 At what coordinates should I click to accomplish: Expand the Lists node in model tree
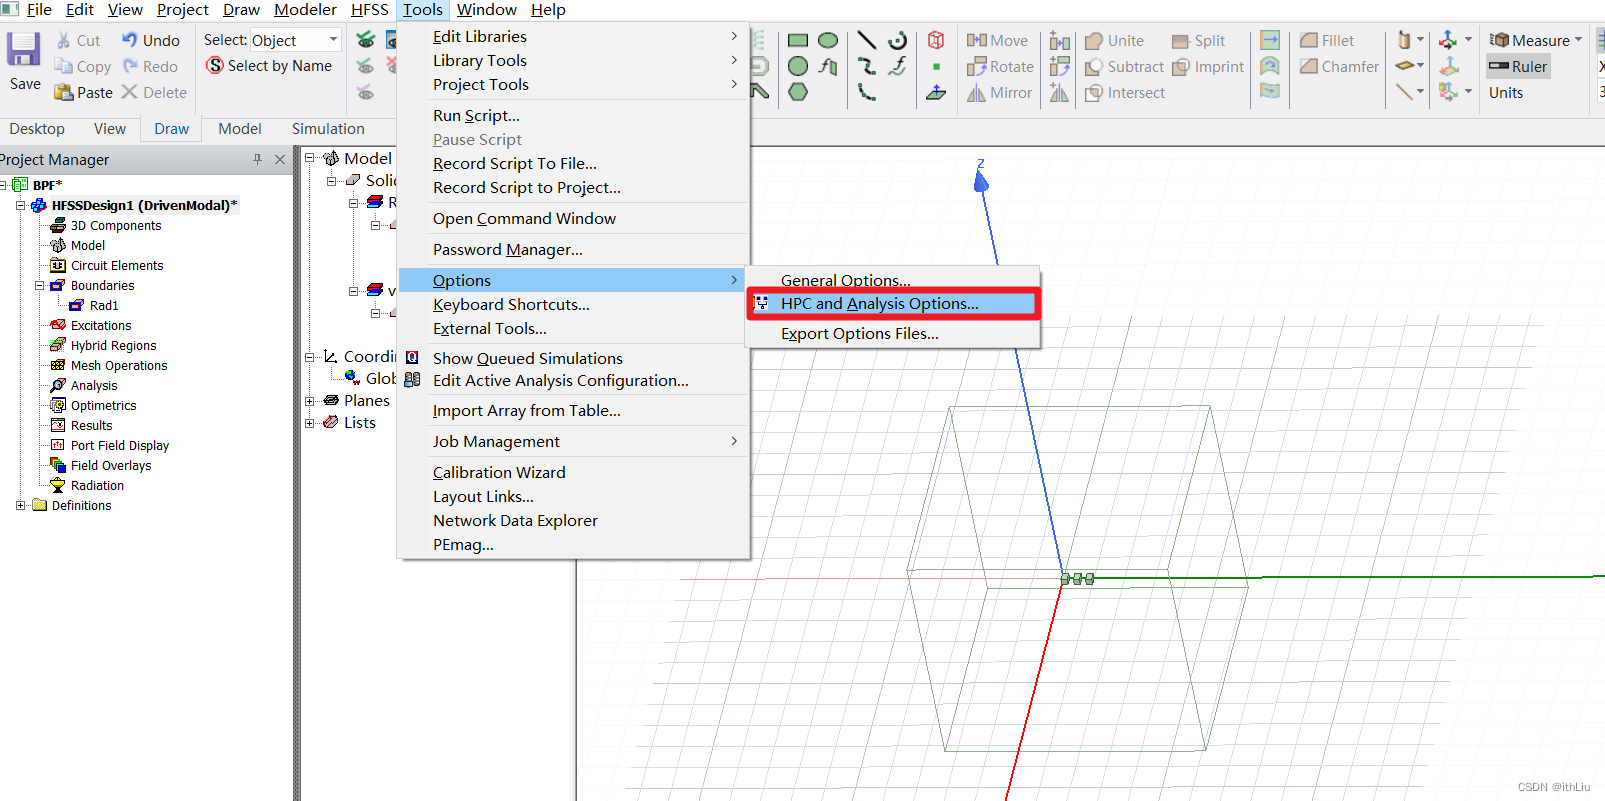(310, 423)
